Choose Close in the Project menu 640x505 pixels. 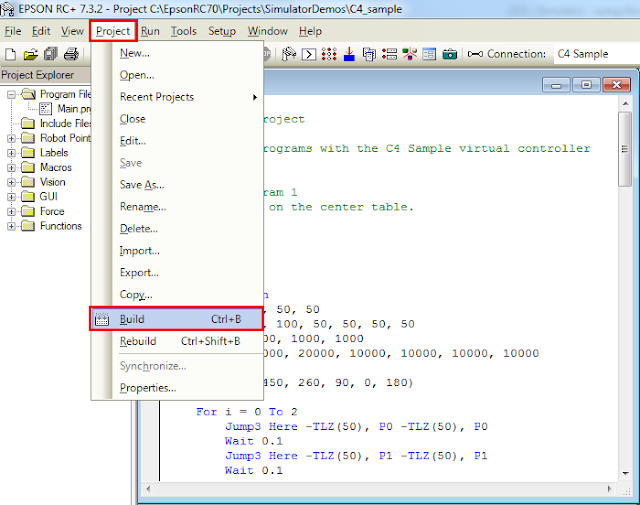tap(177, 119)
